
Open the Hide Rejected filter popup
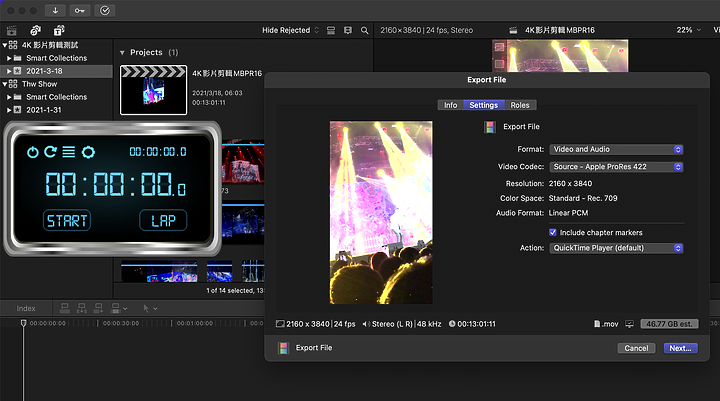click(x=290, y=30)
